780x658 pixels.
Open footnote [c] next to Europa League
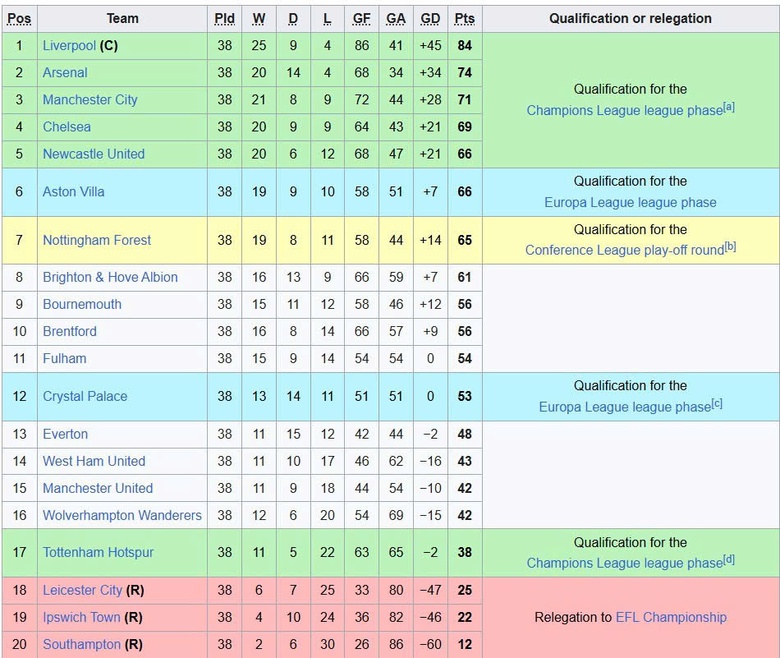tap(717, 404)
